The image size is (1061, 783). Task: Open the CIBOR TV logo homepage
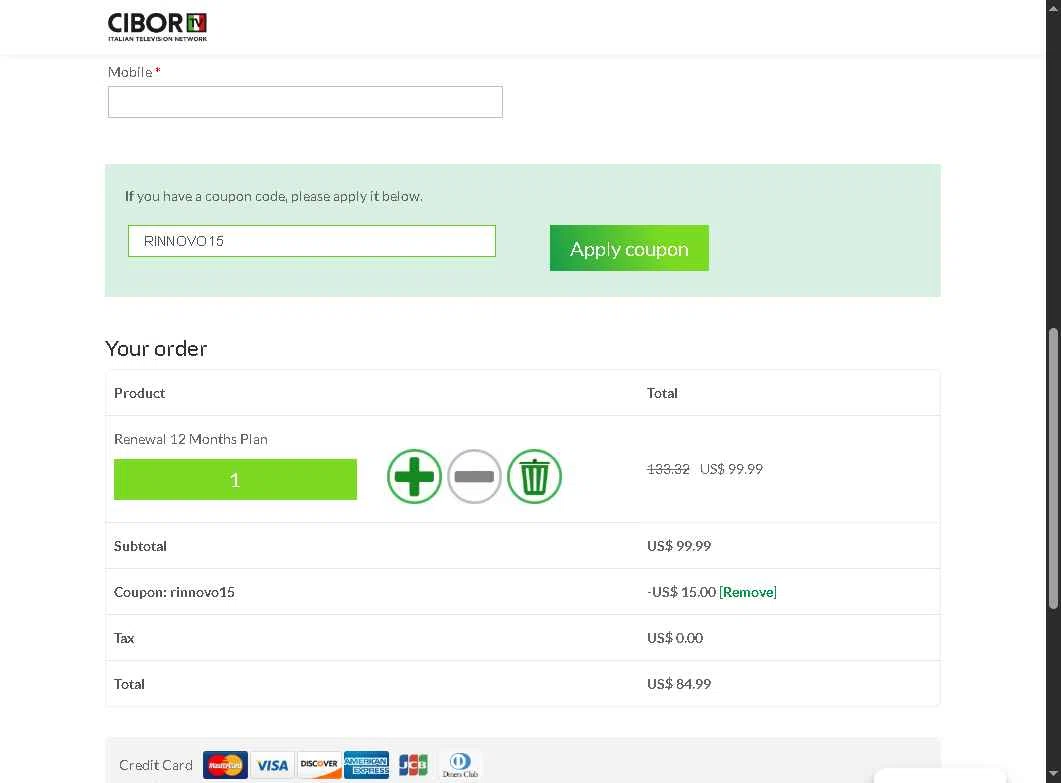(157, 27)
